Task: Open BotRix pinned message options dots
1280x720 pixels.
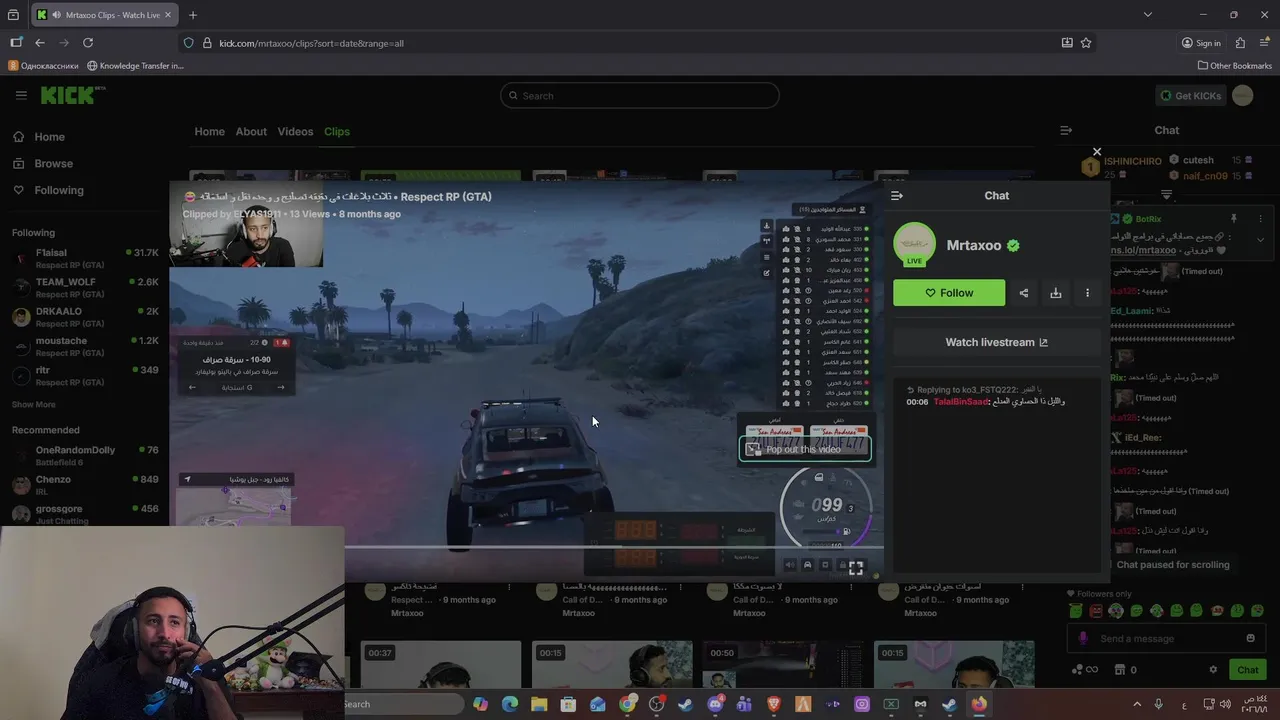Action: 1261,218
